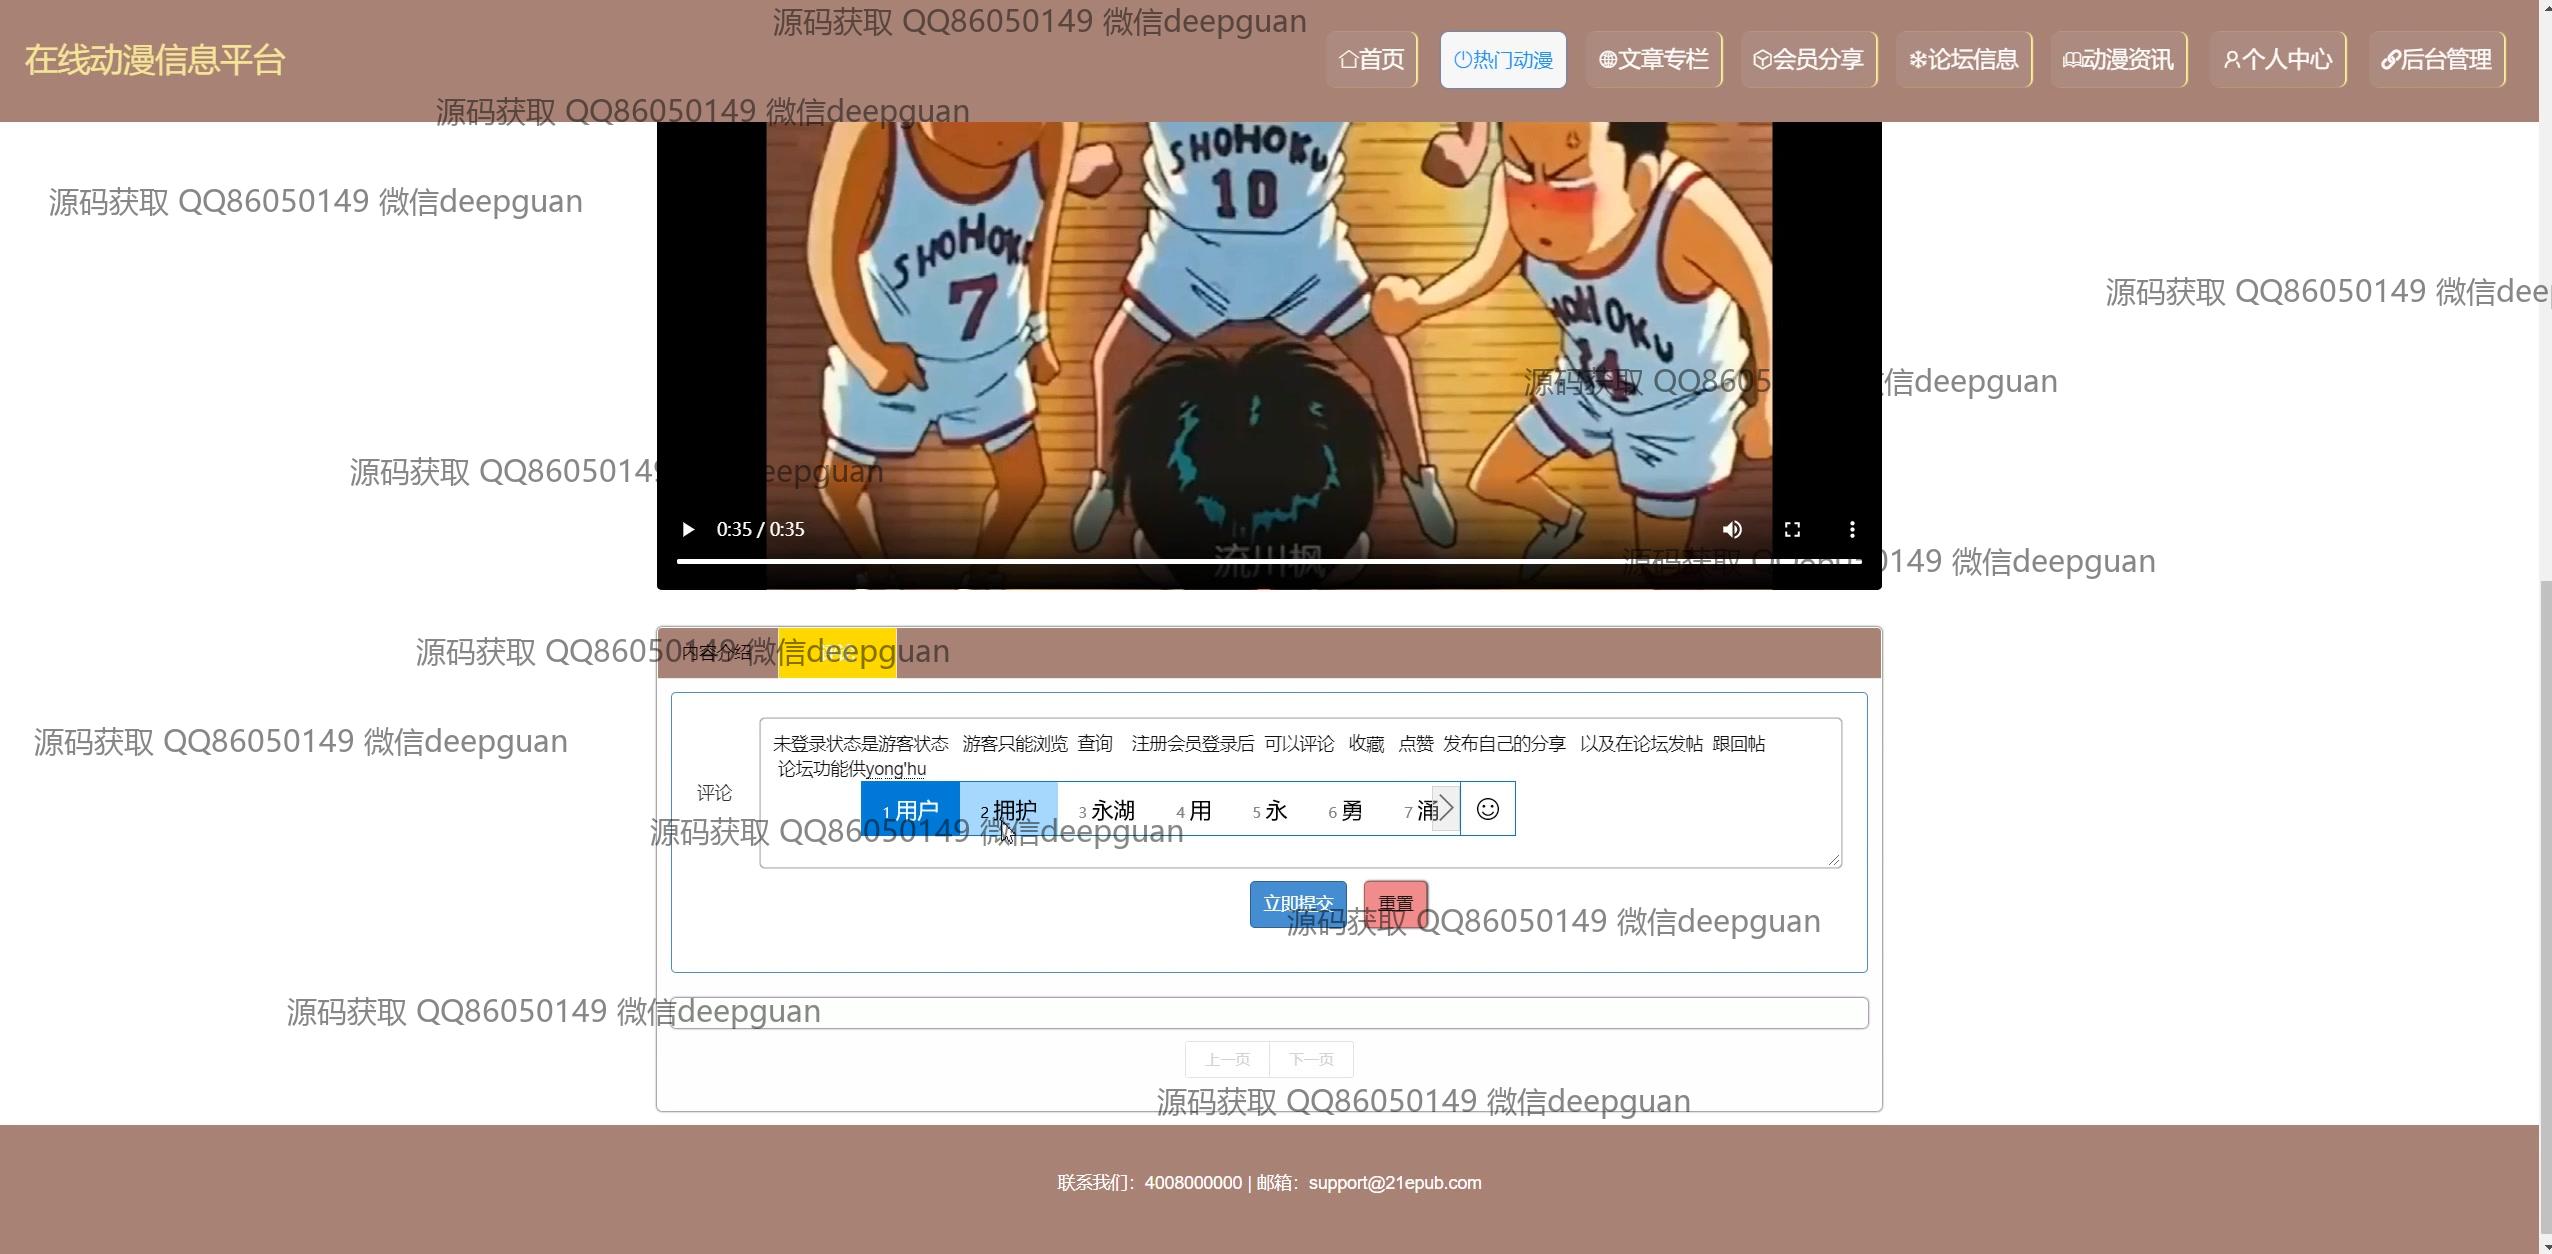This screenshot has height=1254, width=2552.
Task: Open the IME emoji smiley panel
Action: click(1488, 809)
